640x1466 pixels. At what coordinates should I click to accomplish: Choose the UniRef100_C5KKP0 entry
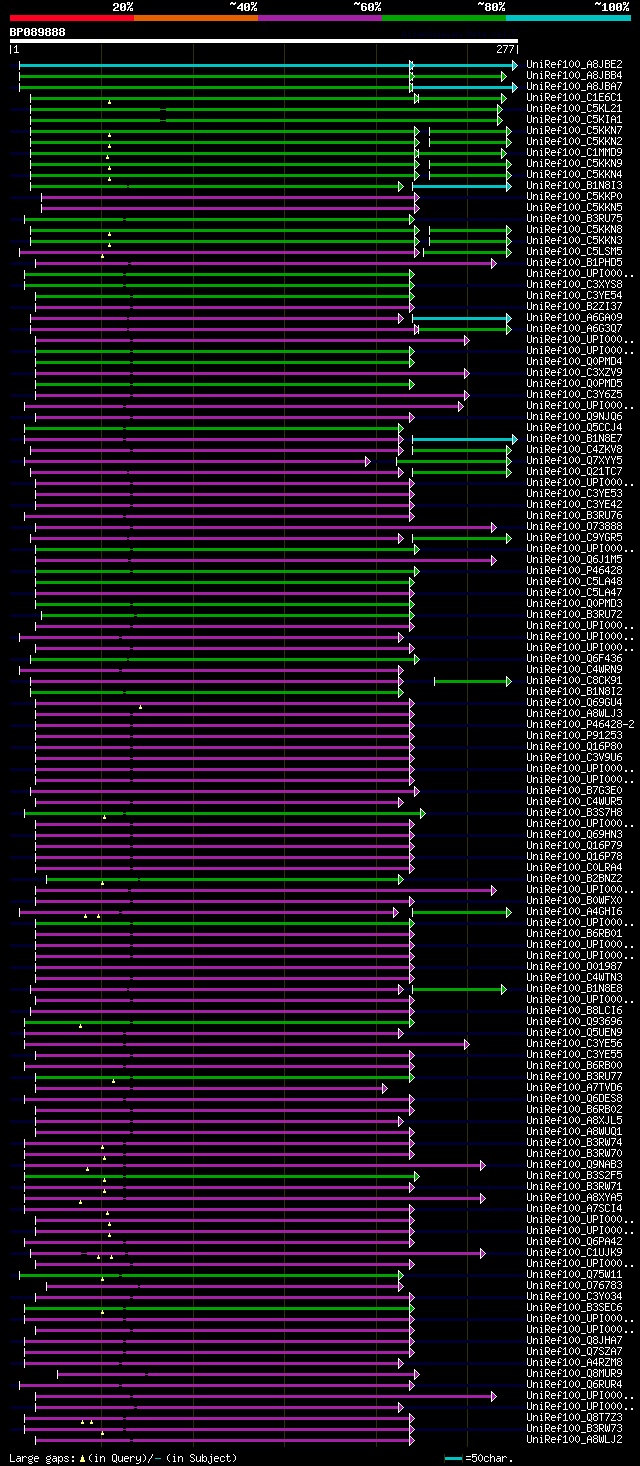click(x=574, y=196)
